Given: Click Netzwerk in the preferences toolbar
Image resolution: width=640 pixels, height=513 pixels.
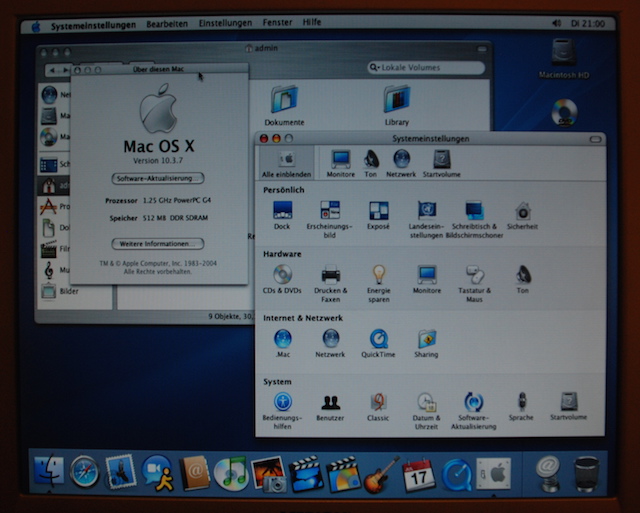Looking at the screenshot, I should click(401, 163).
